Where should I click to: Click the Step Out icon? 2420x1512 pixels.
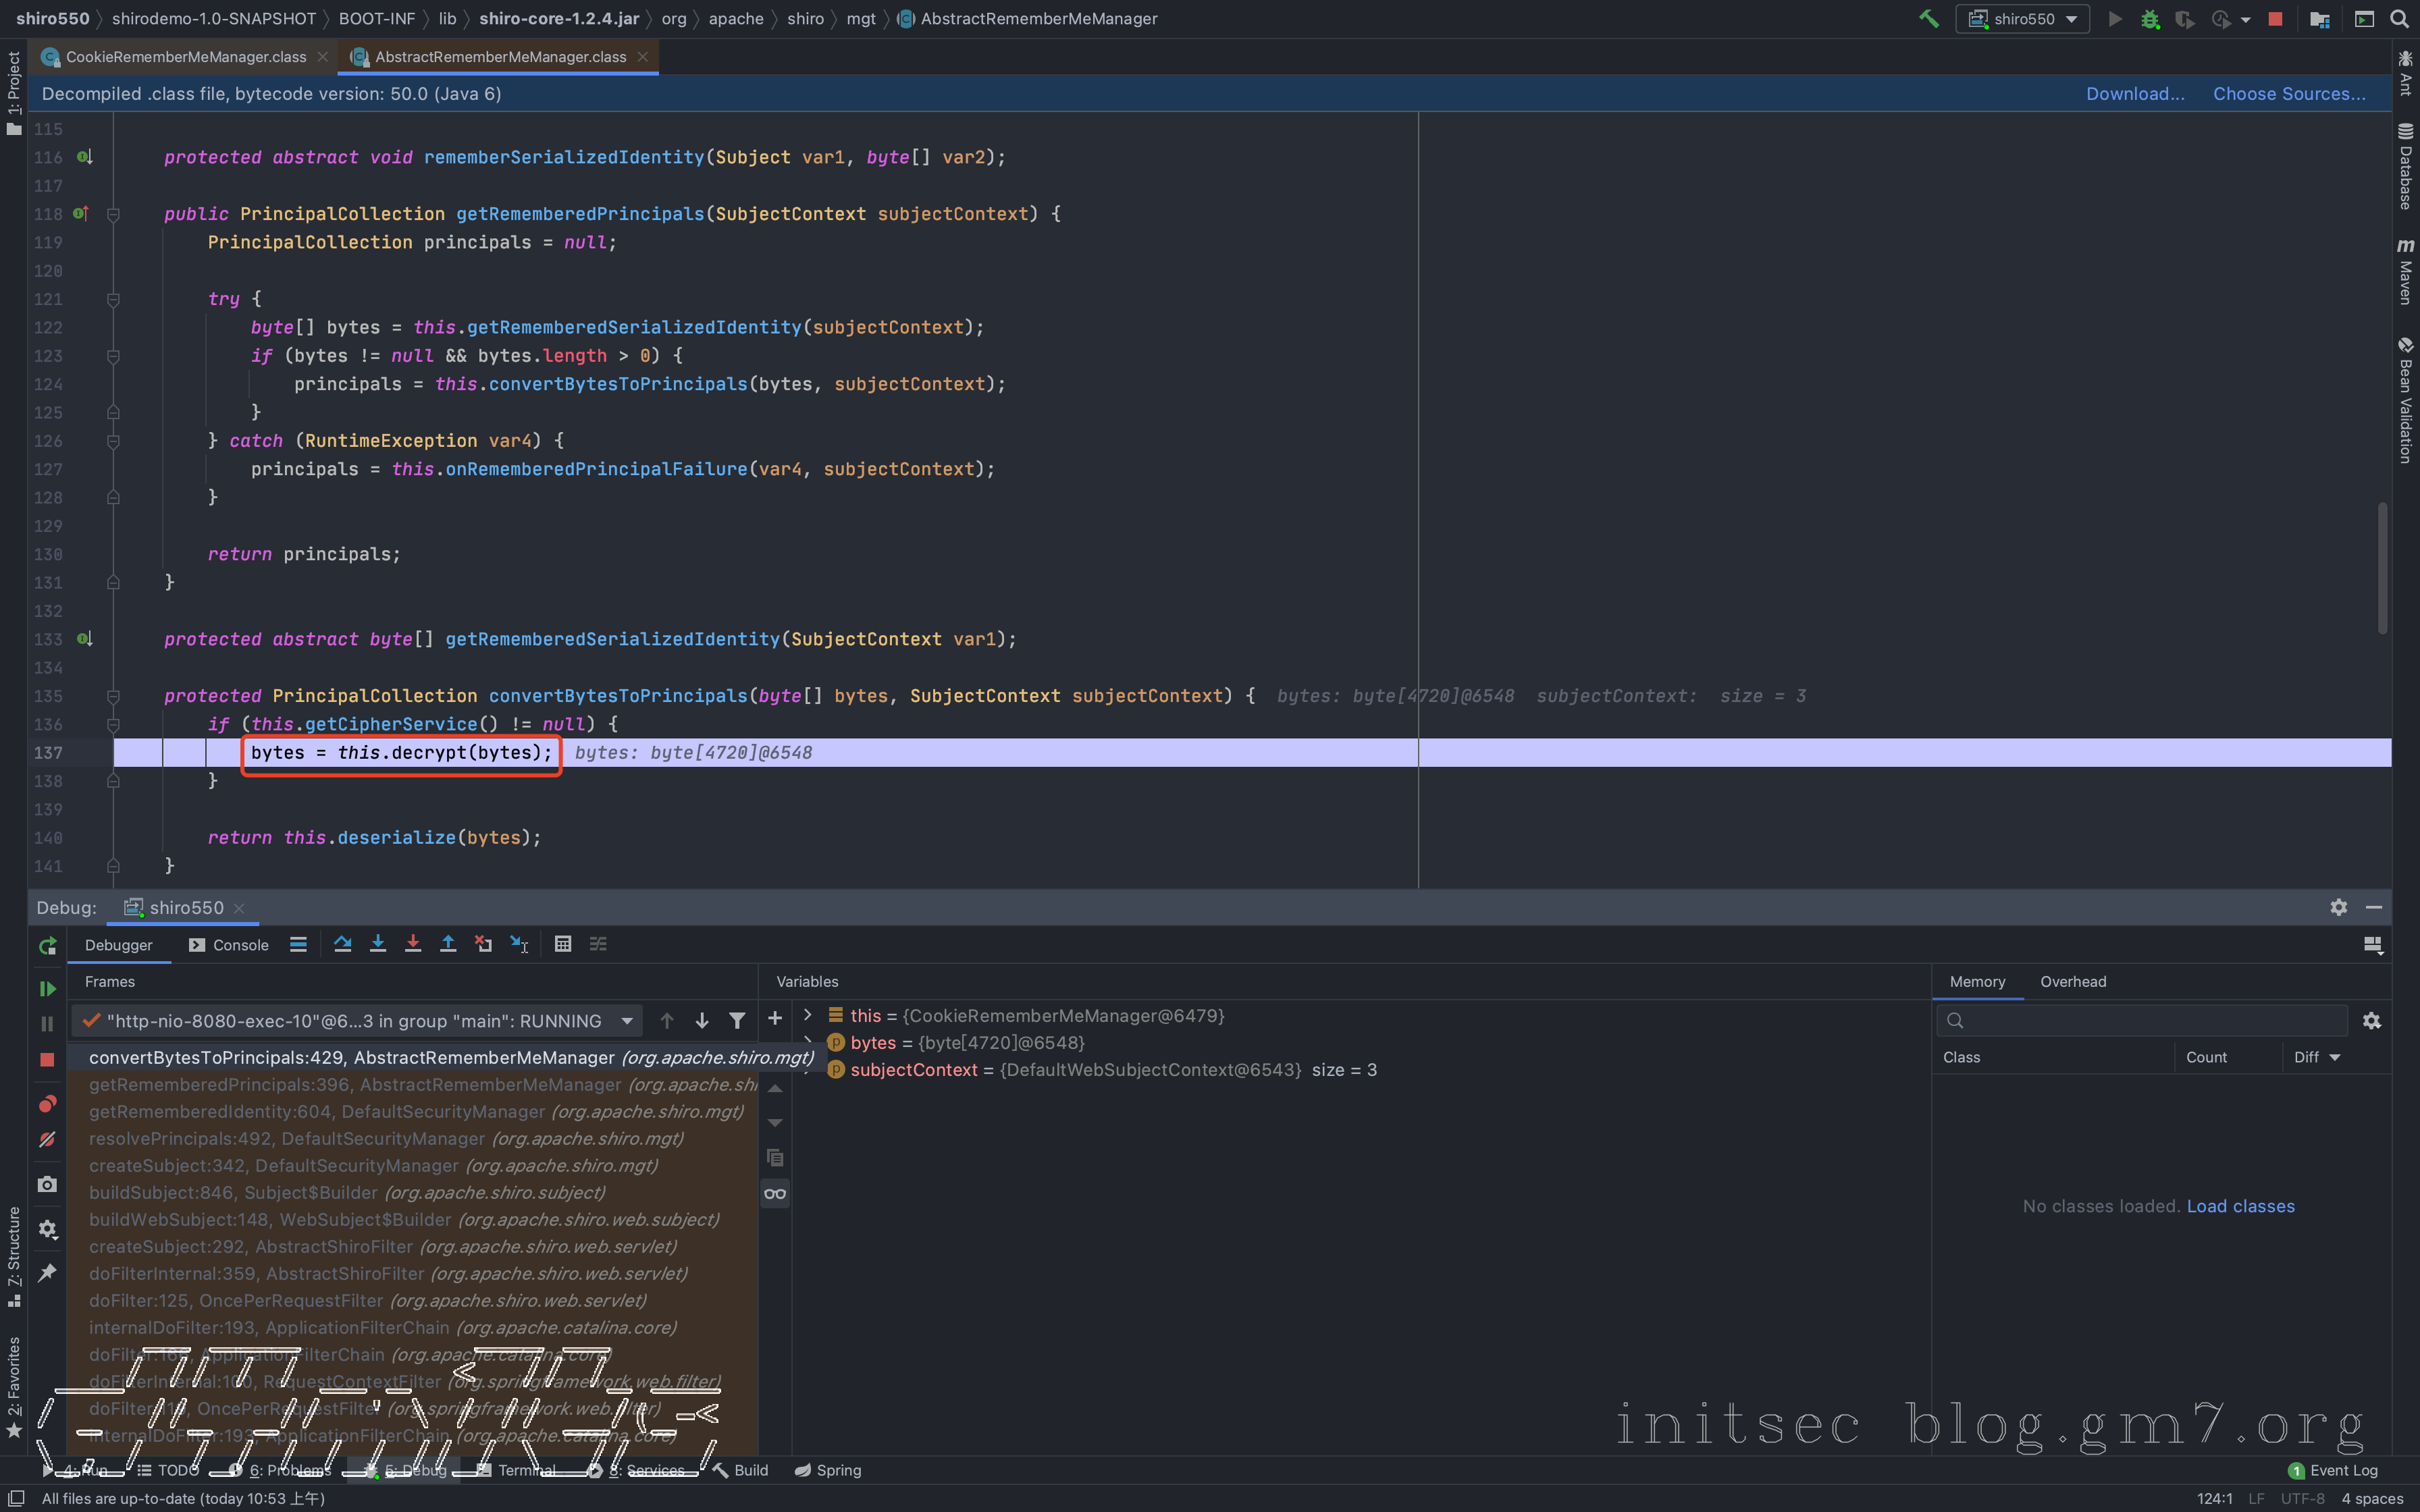[448, 944]
